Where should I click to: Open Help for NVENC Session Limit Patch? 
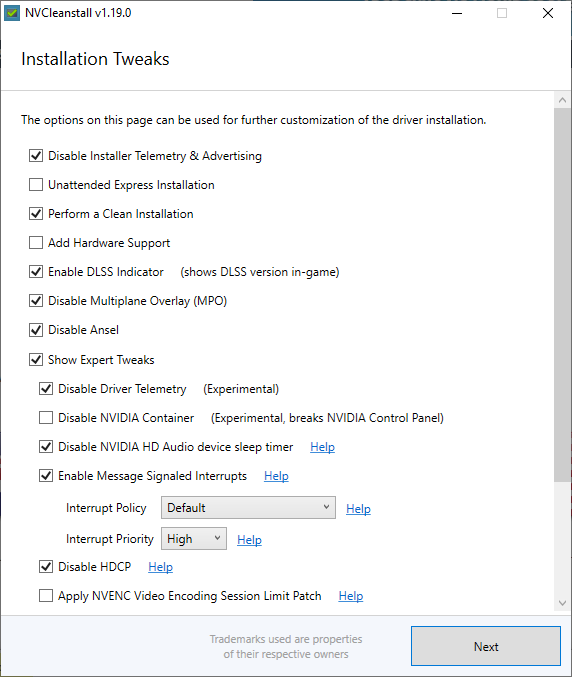[351, 596]
